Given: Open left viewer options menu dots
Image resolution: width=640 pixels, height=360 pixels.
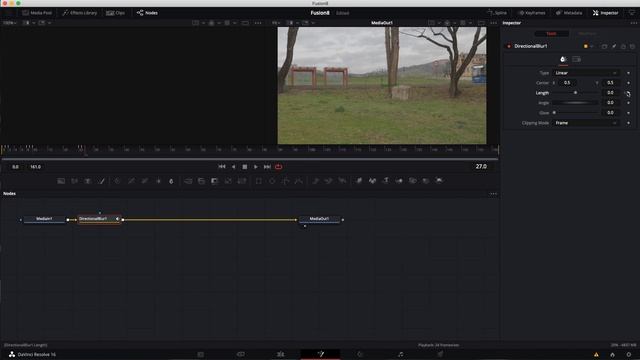Looking at the screenshot, I should click(x=258, y=23).
